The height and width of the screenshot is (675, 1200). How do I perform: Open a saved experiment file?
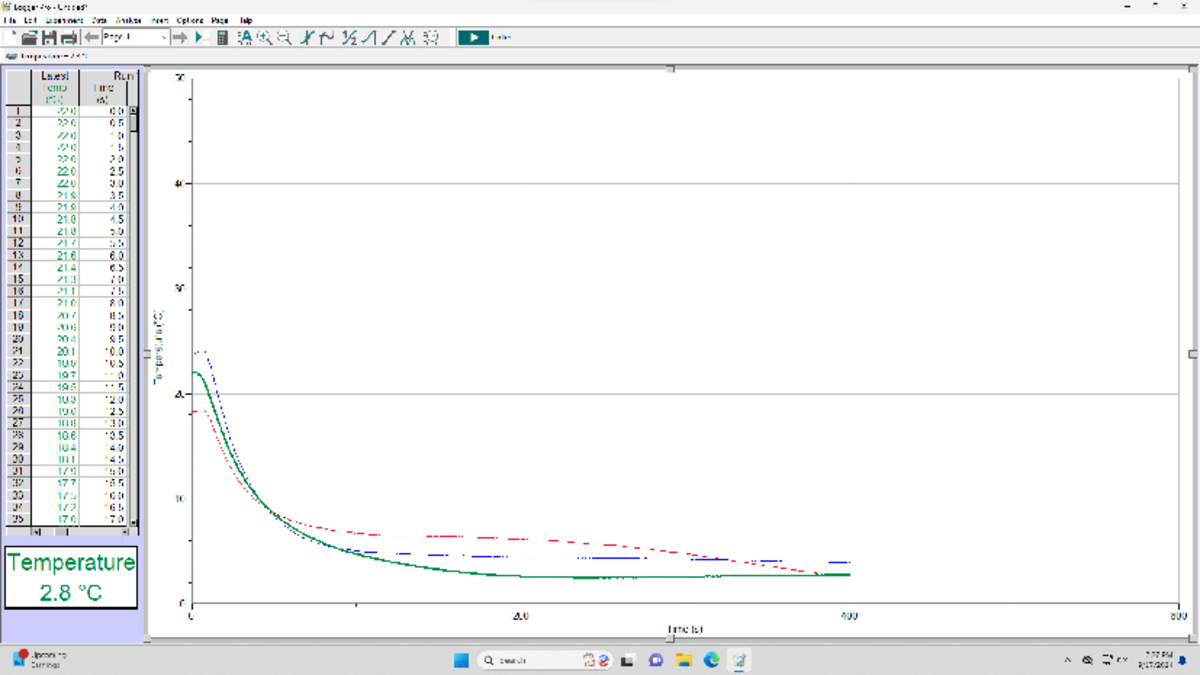pyautogui.click(x=31, y=37)
